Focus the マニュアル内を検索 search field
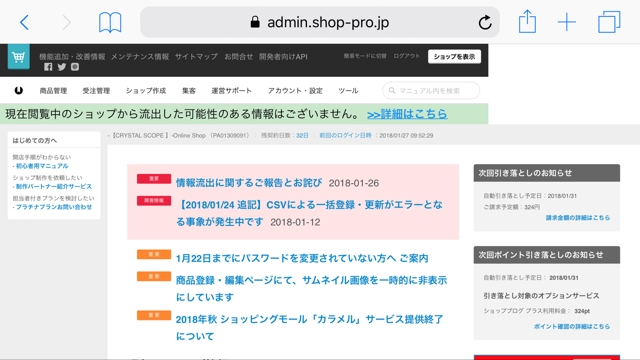 click(431, 91)
